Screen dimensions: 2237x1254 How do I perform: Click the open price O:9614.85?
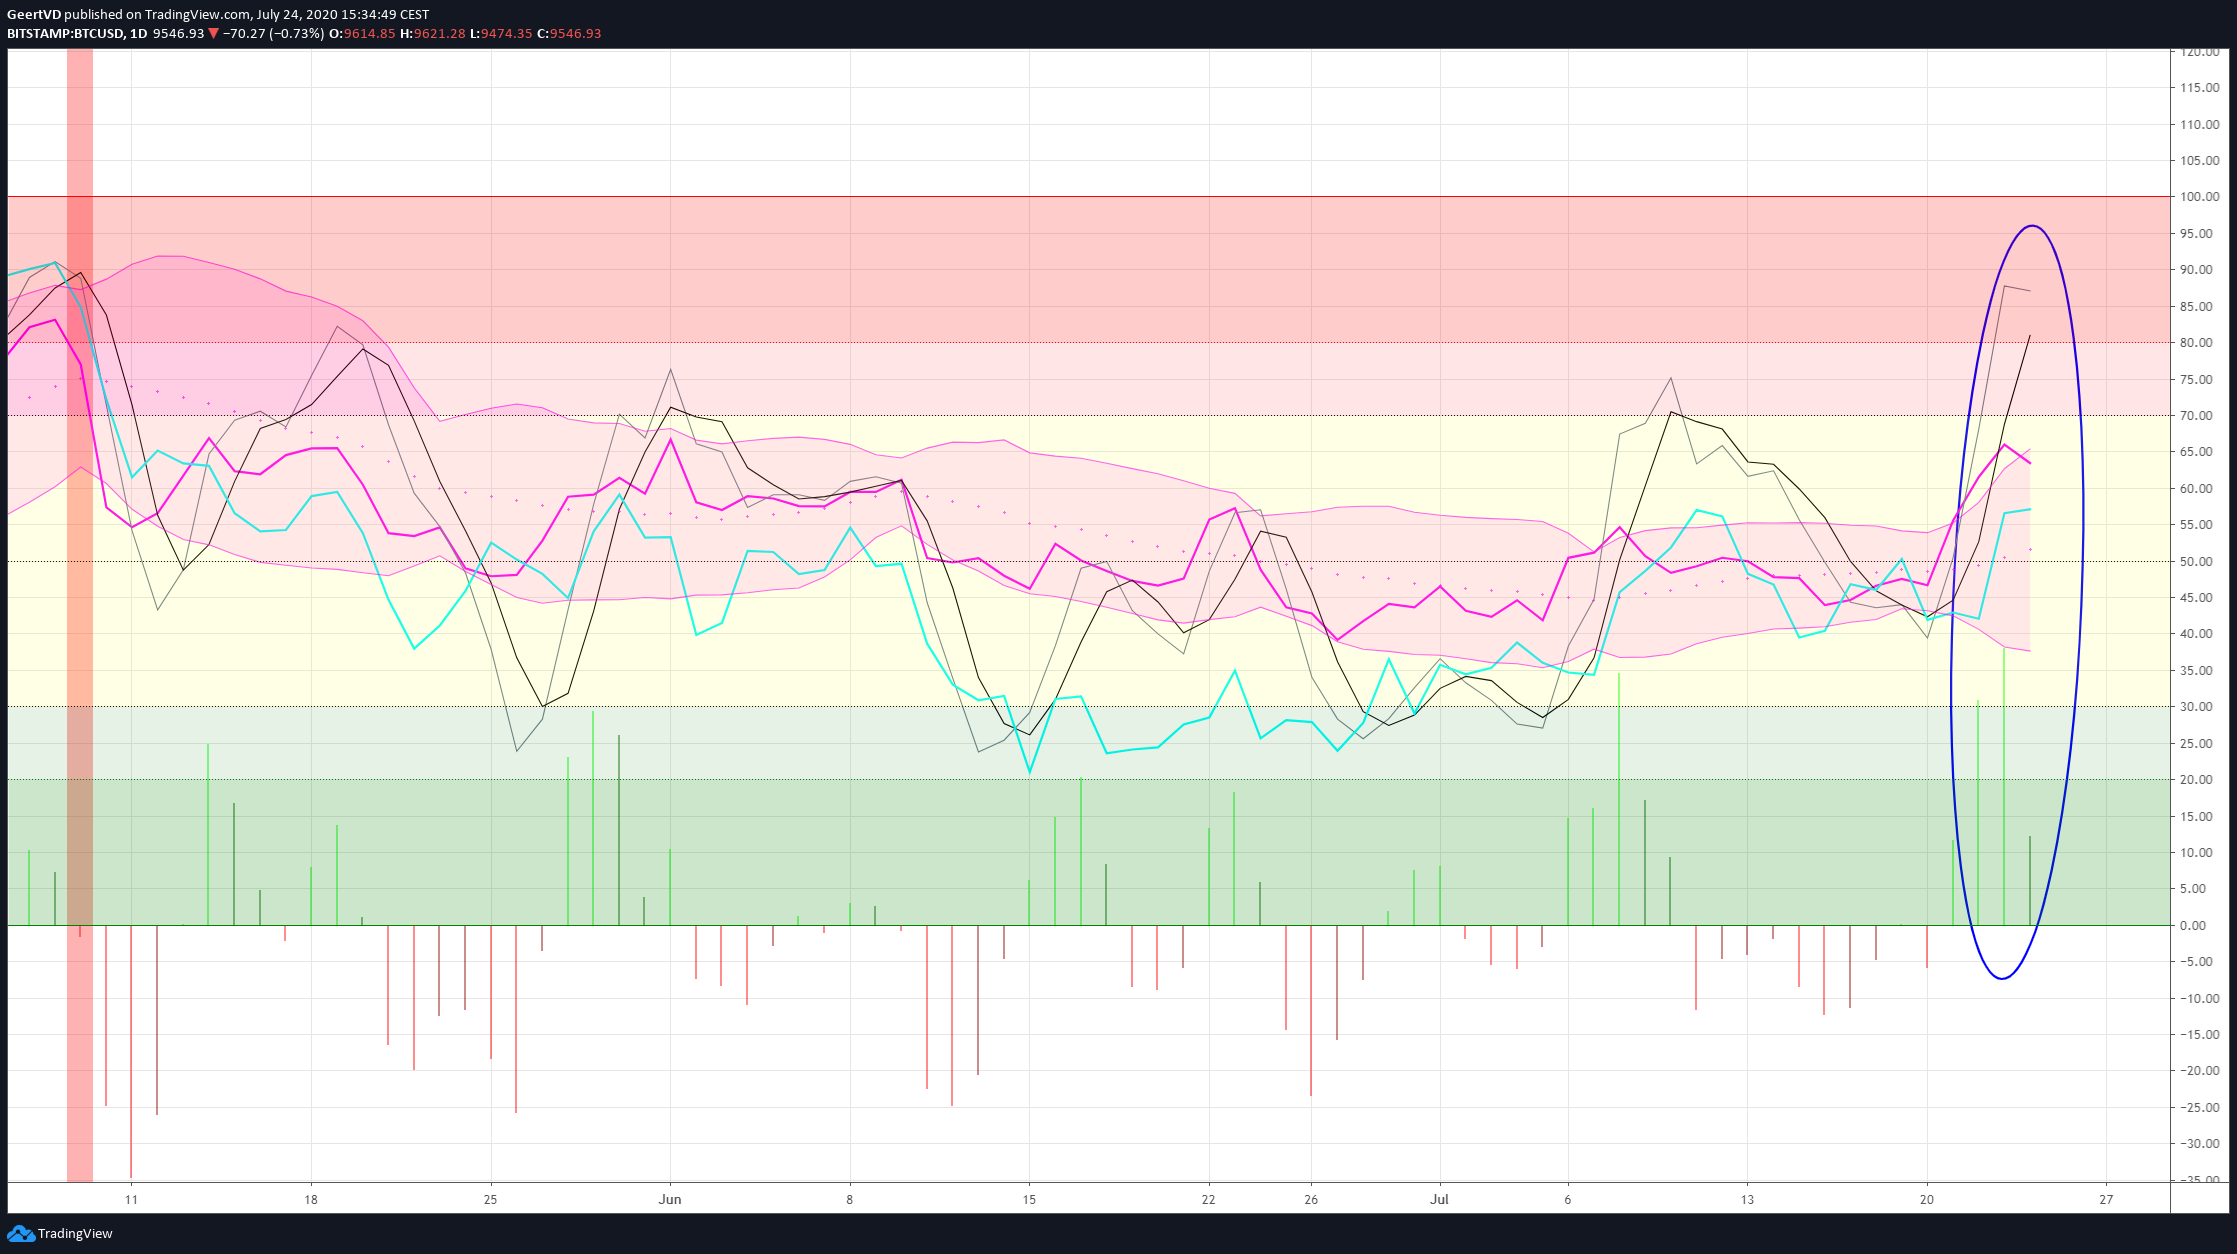[363, 33]
